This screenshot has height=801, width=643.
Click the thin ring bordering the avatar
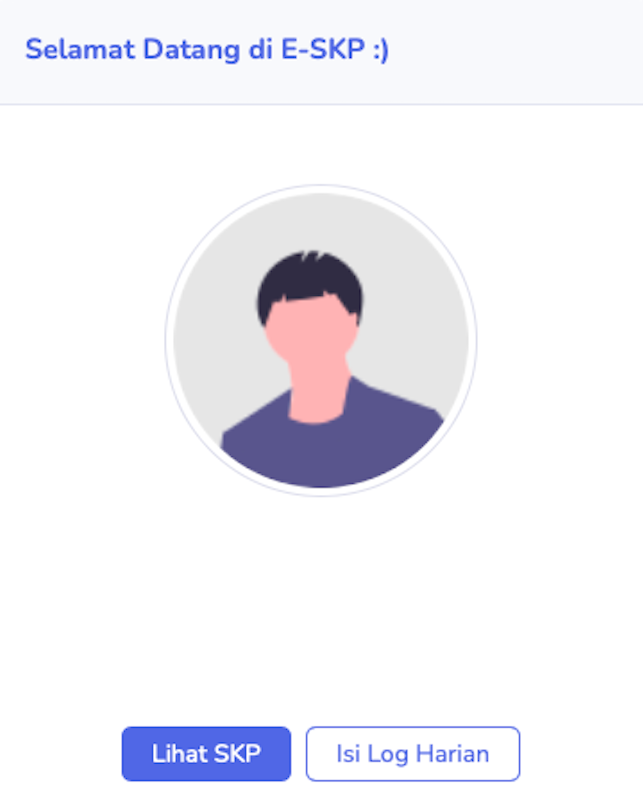[x=169, y=340]
